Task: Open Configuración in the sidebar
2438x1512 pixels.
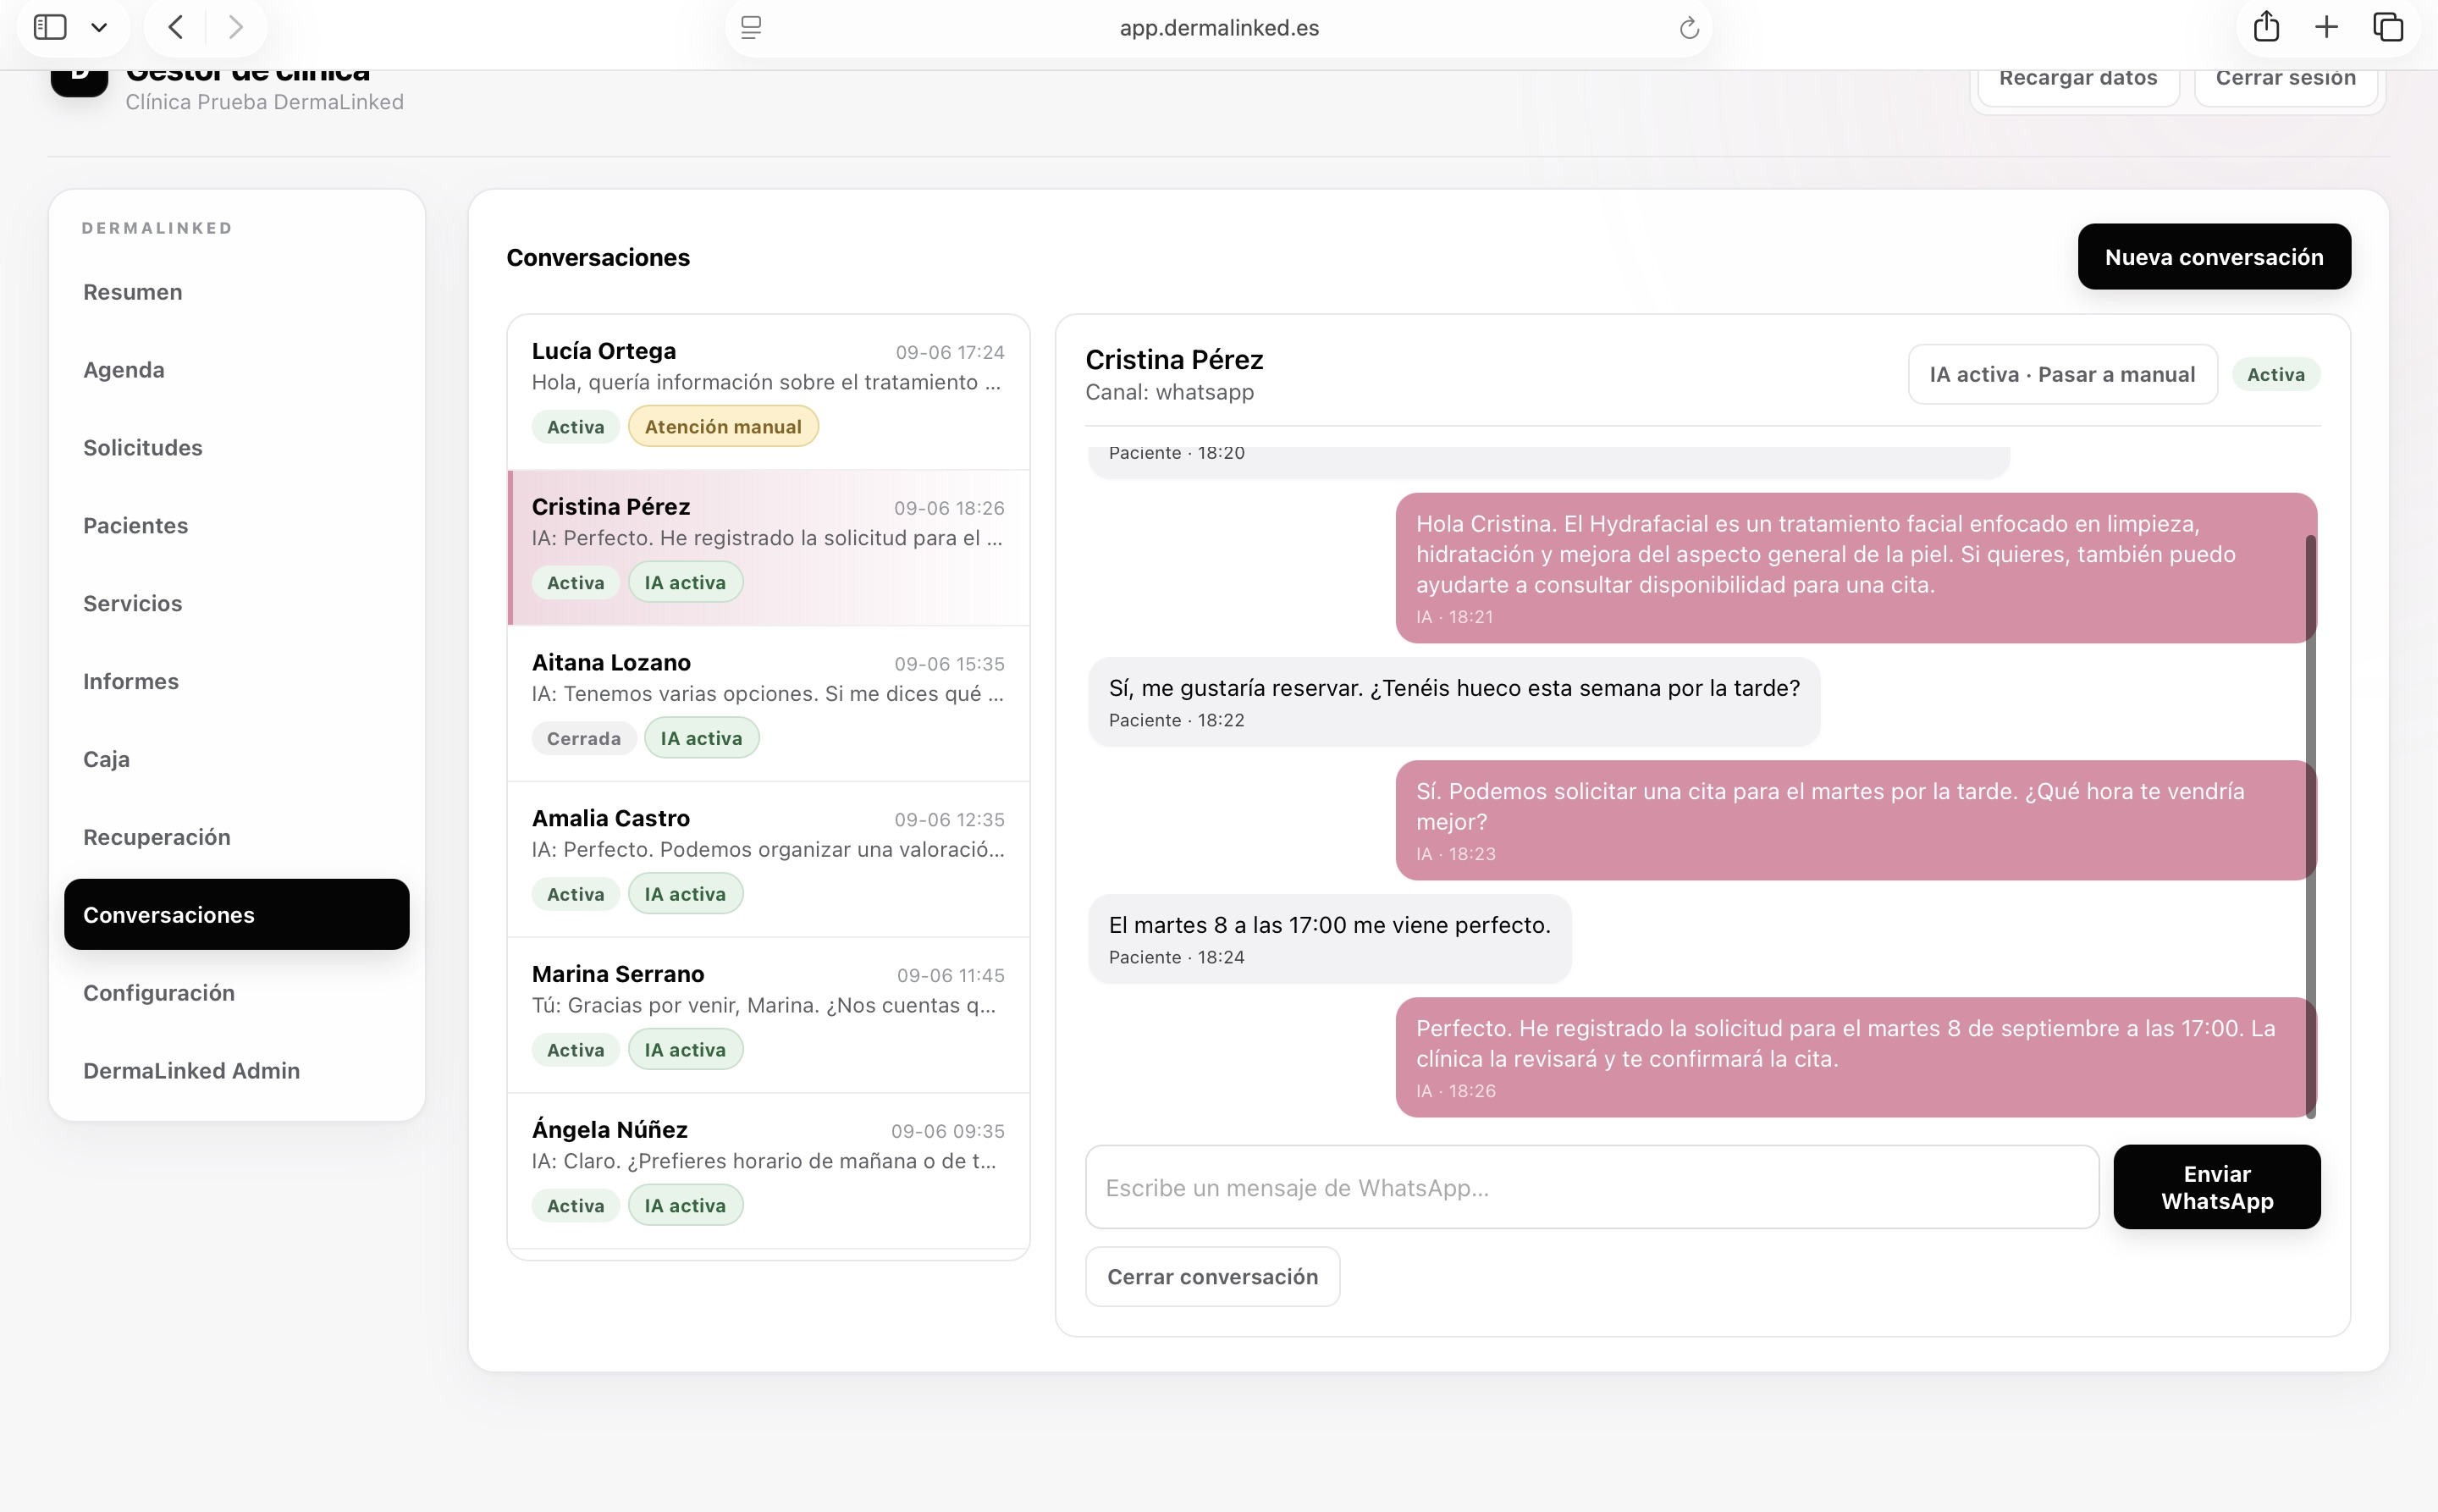Action: [x=237, y=993]
